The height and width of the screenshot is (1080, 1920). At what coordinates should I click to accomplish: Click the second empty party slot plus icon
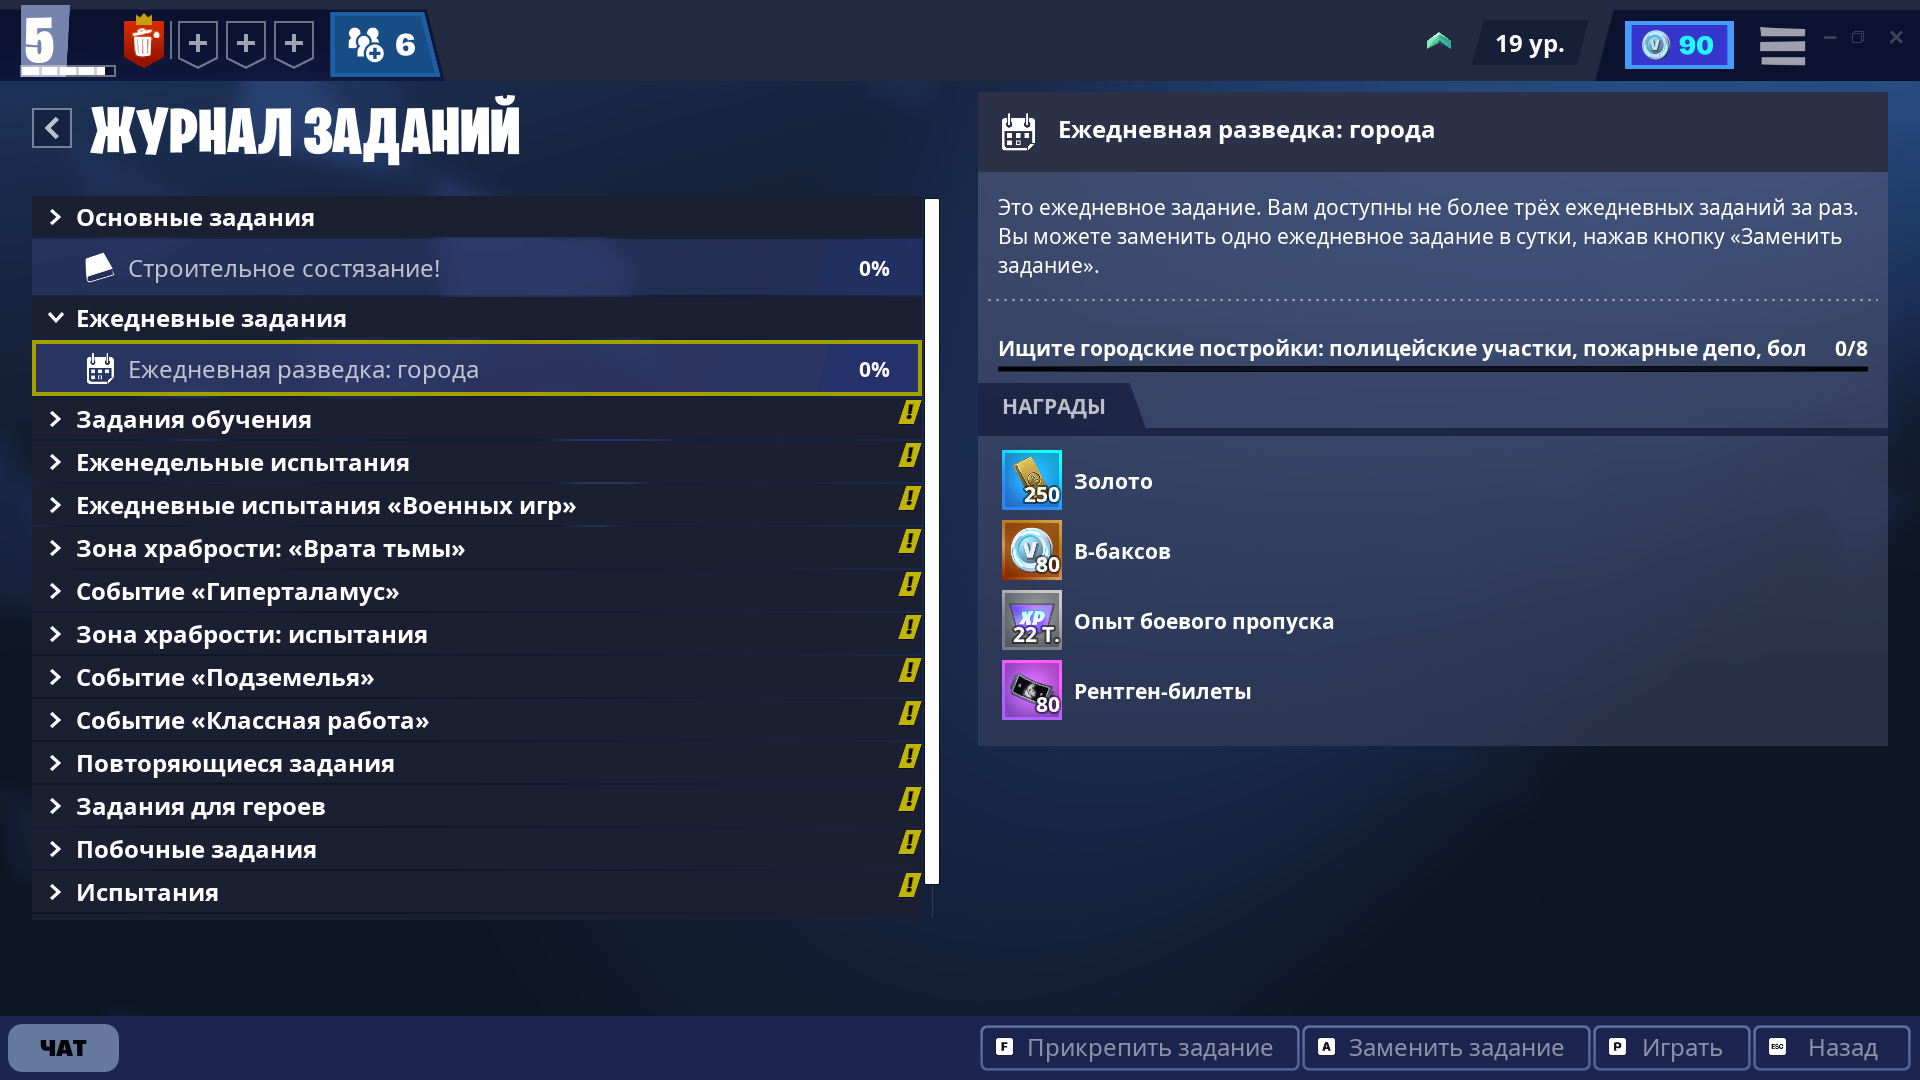tap(246, 44)
